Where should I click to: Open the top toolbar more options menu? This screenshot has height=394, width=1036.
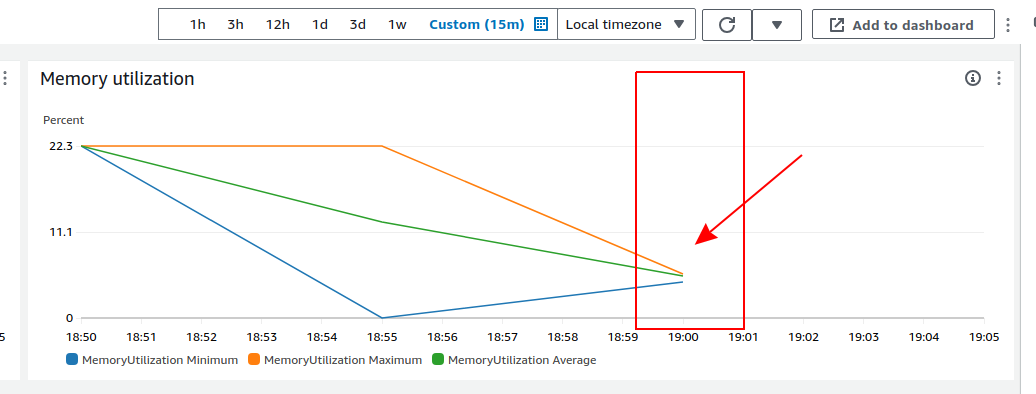(1008, 25)
